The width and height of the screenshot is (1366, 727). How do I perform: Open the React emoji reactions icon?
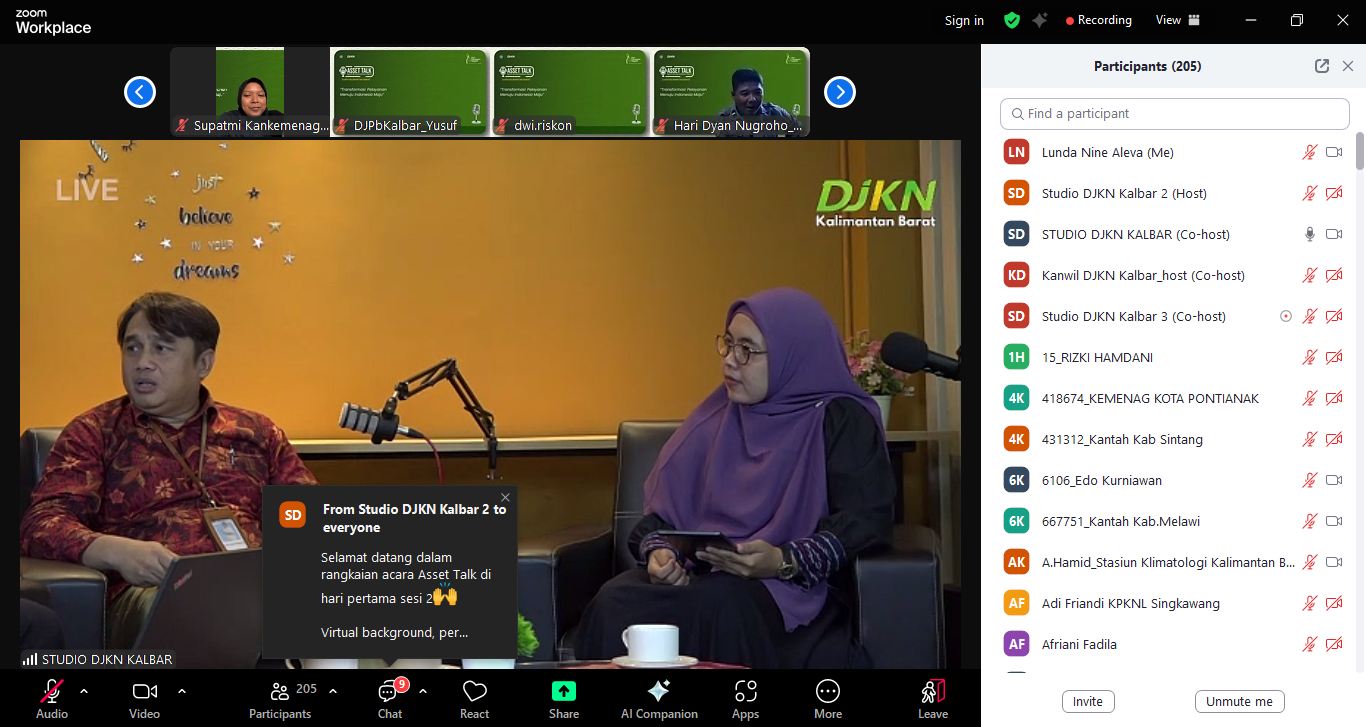[x=474, y=692]
